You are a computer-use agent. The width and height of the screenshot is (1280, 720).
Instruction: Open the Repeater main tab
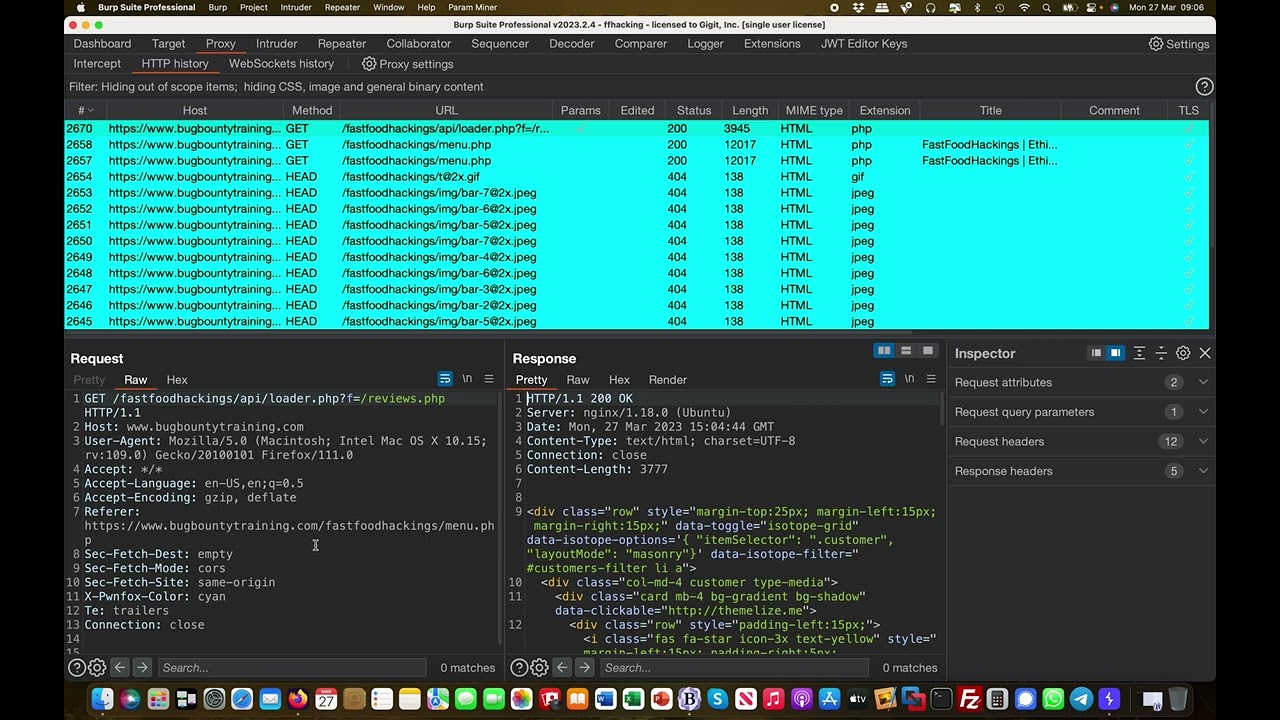342,44
